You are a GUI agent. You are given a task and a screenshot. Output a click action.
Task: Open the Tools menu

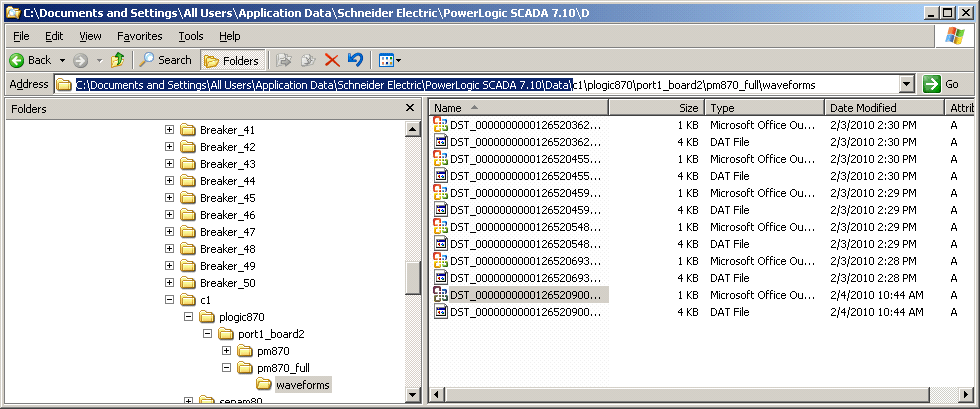(x=191, y=36)
